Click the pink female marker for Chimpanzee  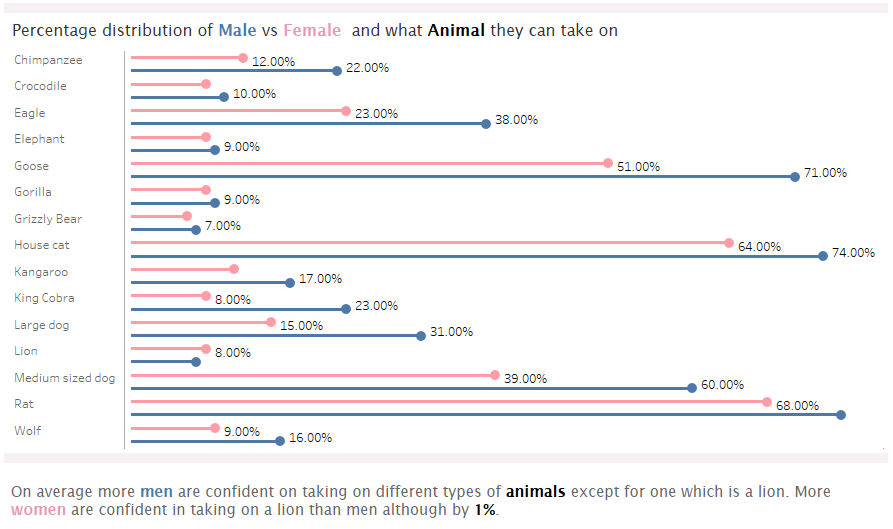click(243, 58)
